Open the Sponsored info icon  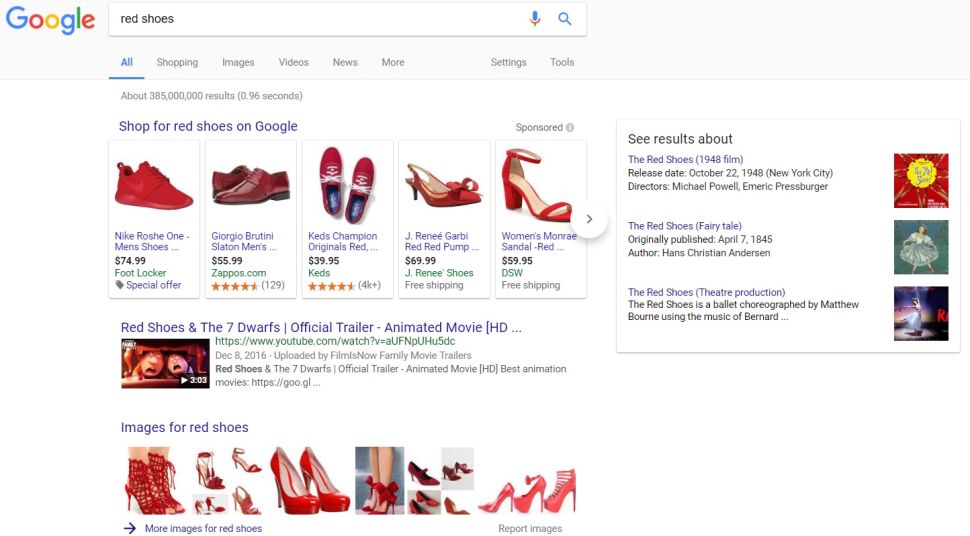pyautogui.click(x=570, y=128)
